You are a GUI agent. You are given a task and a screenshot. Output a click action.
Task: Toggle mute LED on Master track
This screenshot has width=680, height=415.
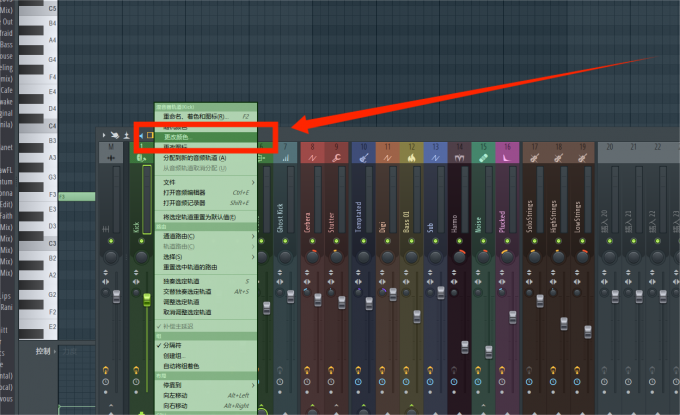click(x=111, y=241)
